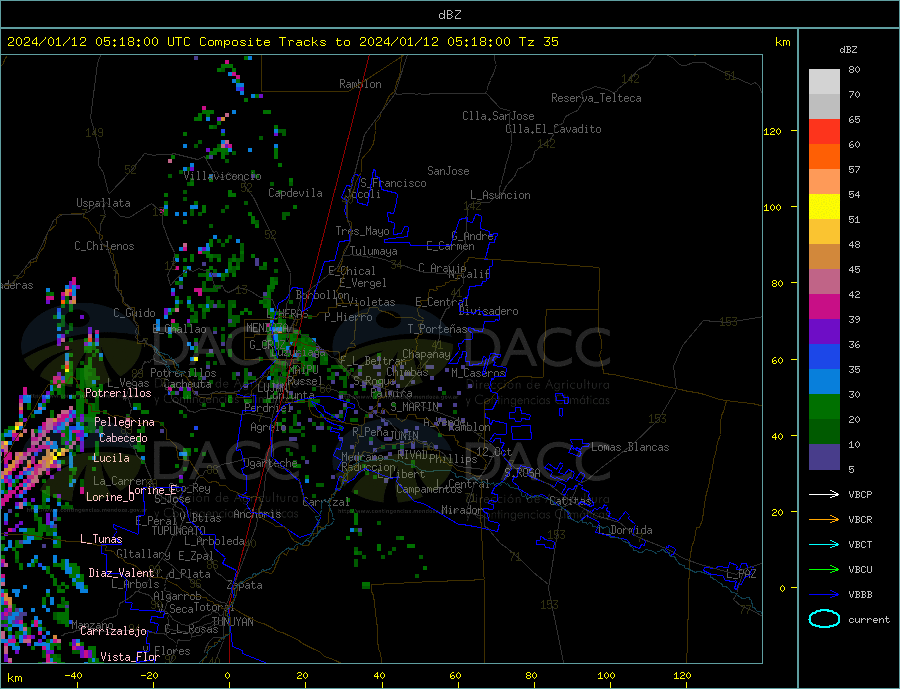Click the 'Mirador' map label
900x689 pixels.
point(461,510)
